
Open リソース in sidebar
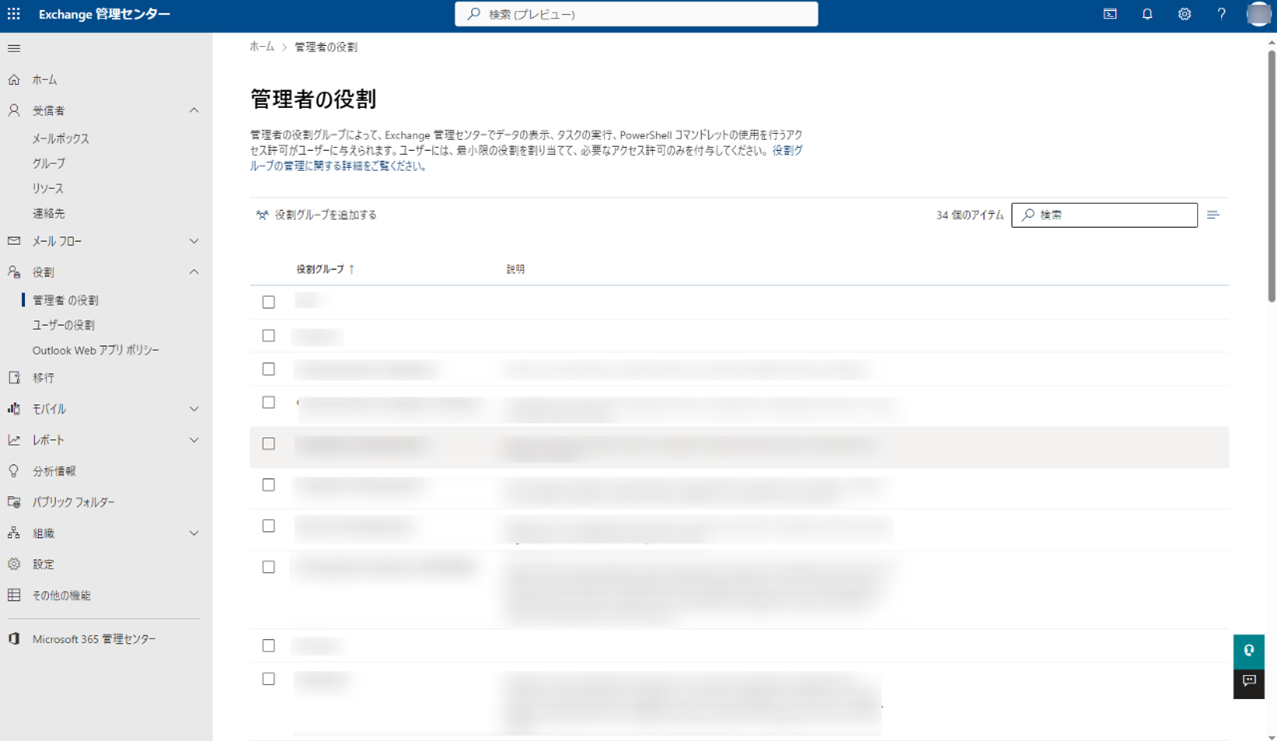(x=48, y=188)
